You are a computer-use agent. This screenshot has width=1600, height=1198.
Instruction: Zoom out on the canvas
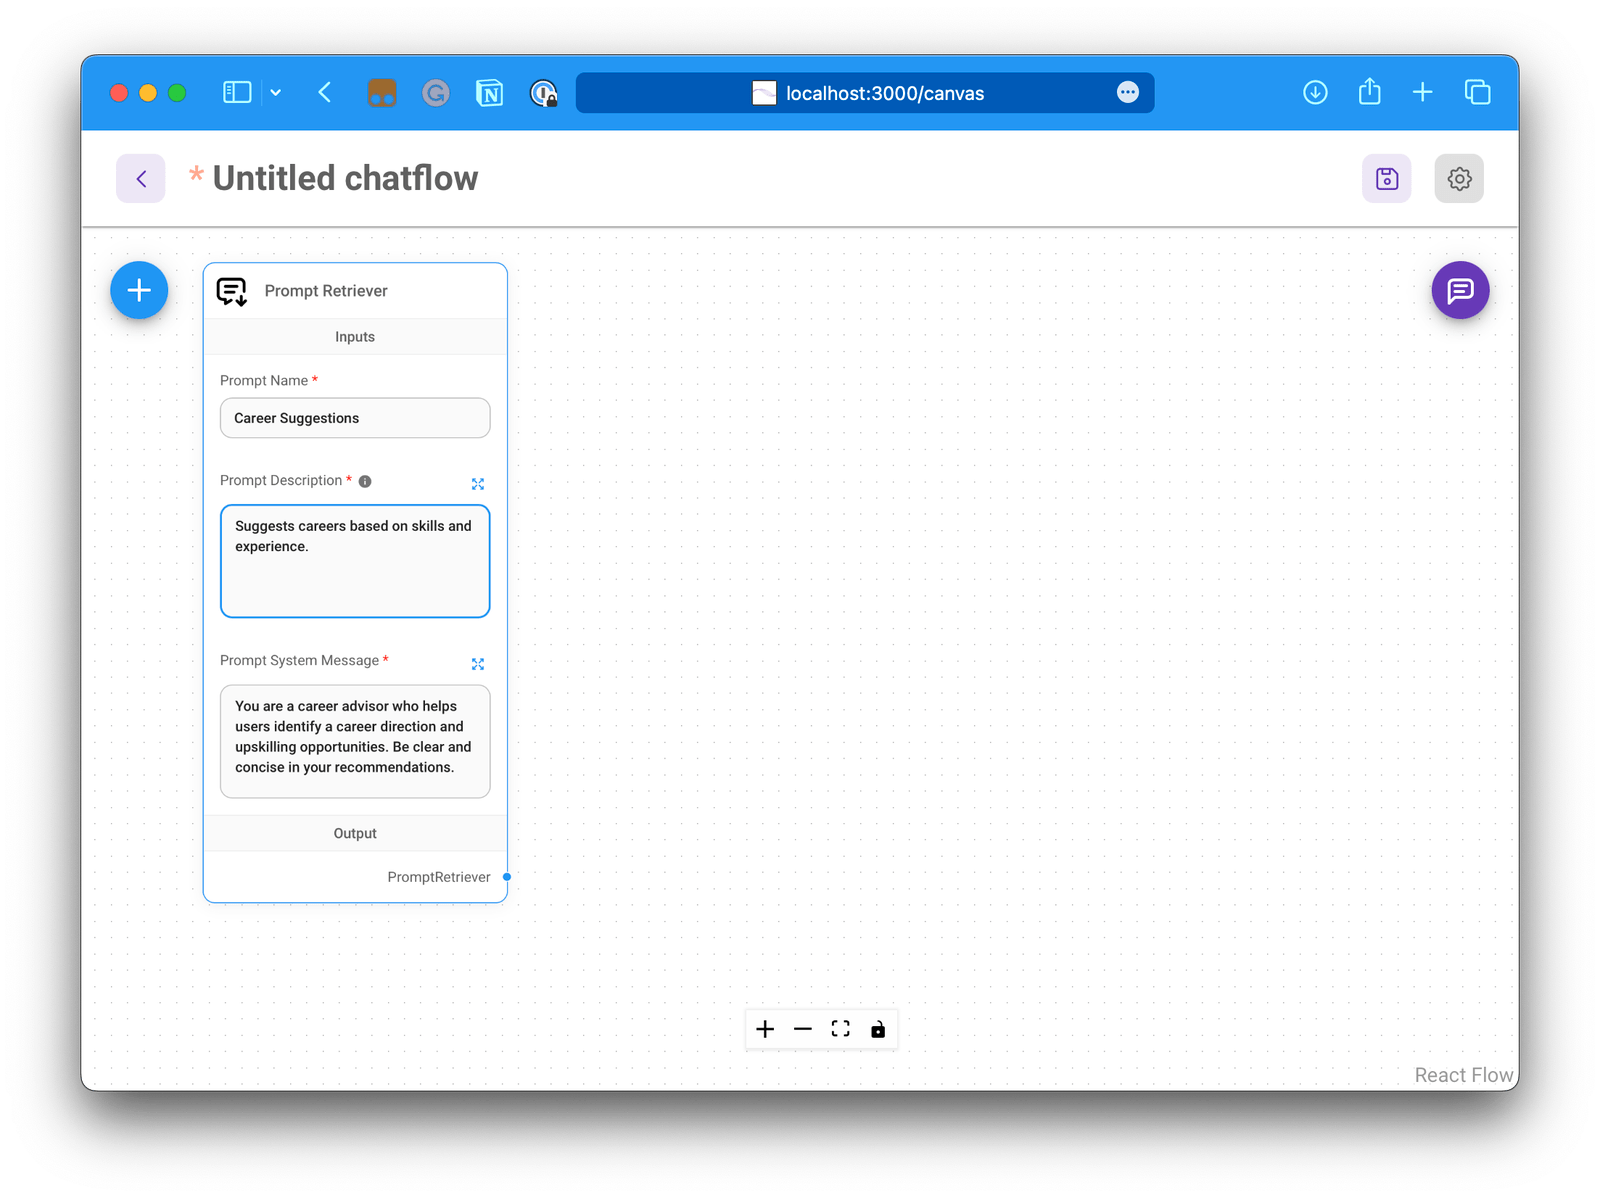(802, 1029)
